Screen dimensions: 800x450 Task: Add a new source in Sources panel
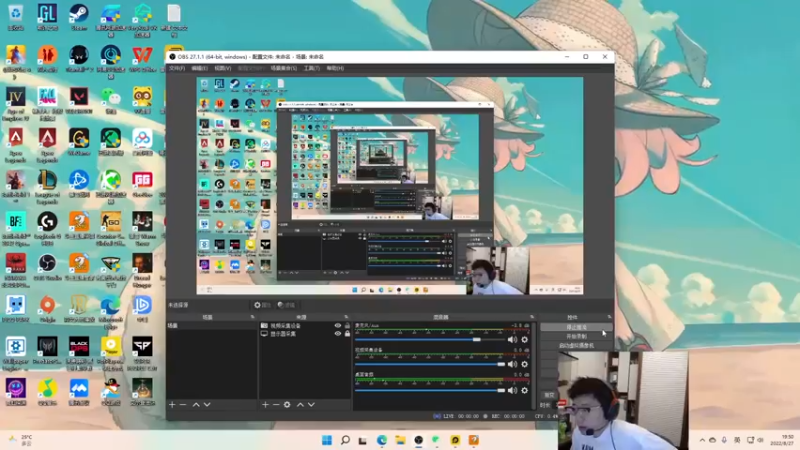pyautogui.click(x=265, y=405)
